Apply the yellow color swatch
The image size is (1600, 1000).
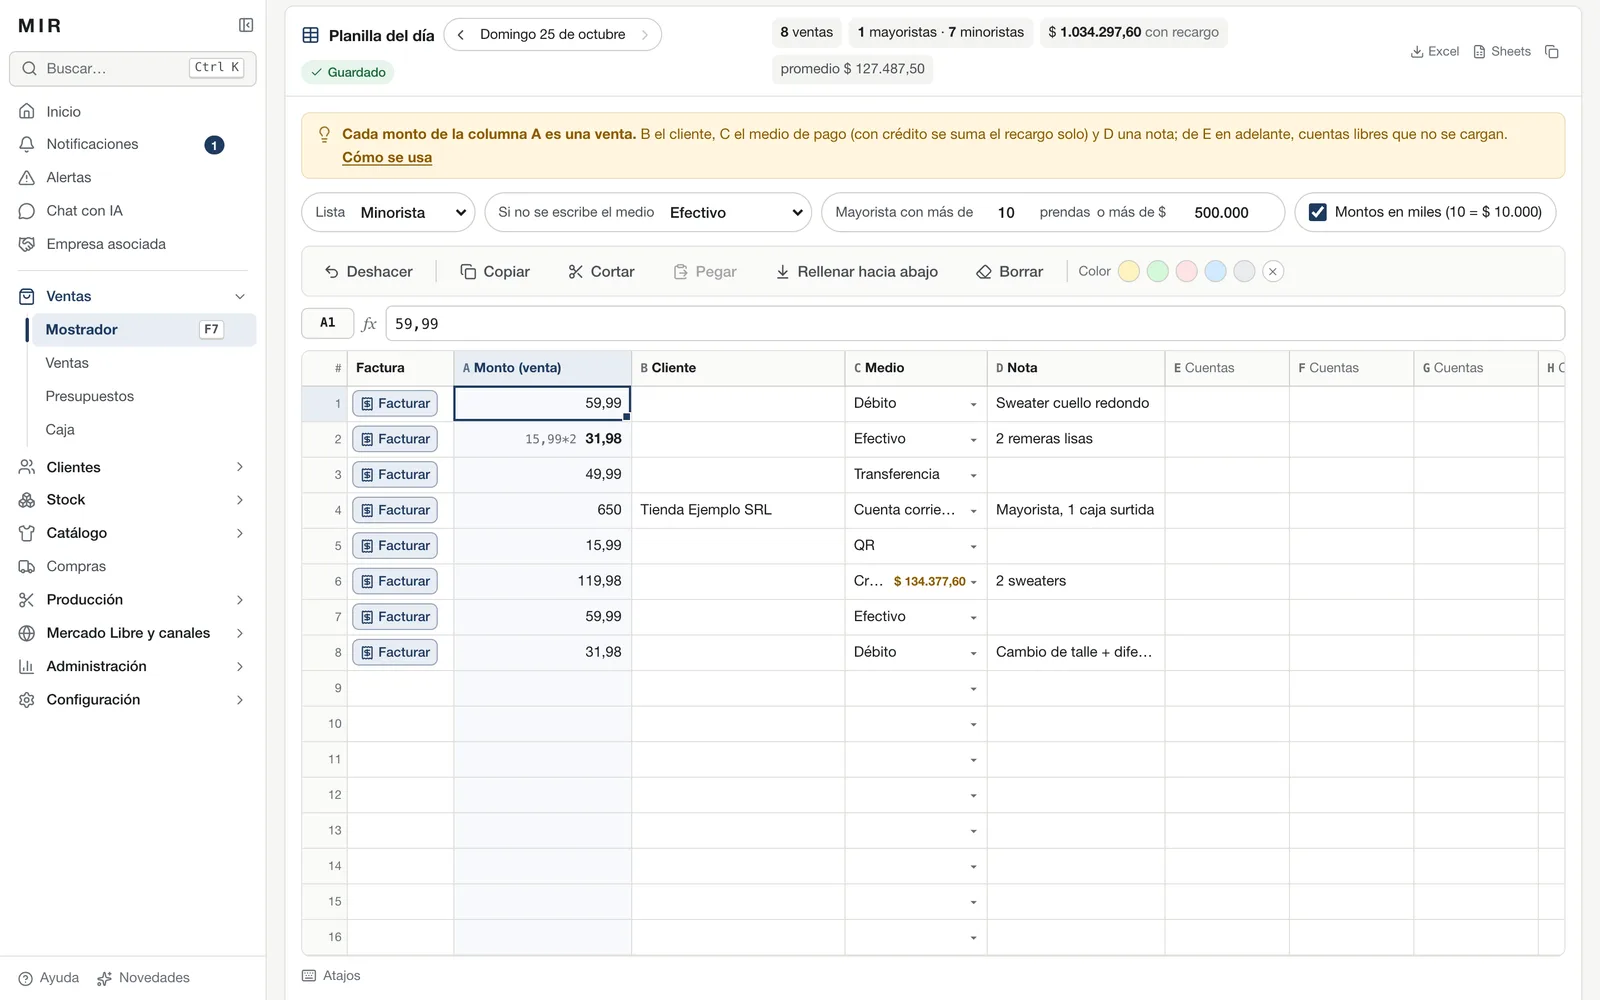coord(1129,271)
